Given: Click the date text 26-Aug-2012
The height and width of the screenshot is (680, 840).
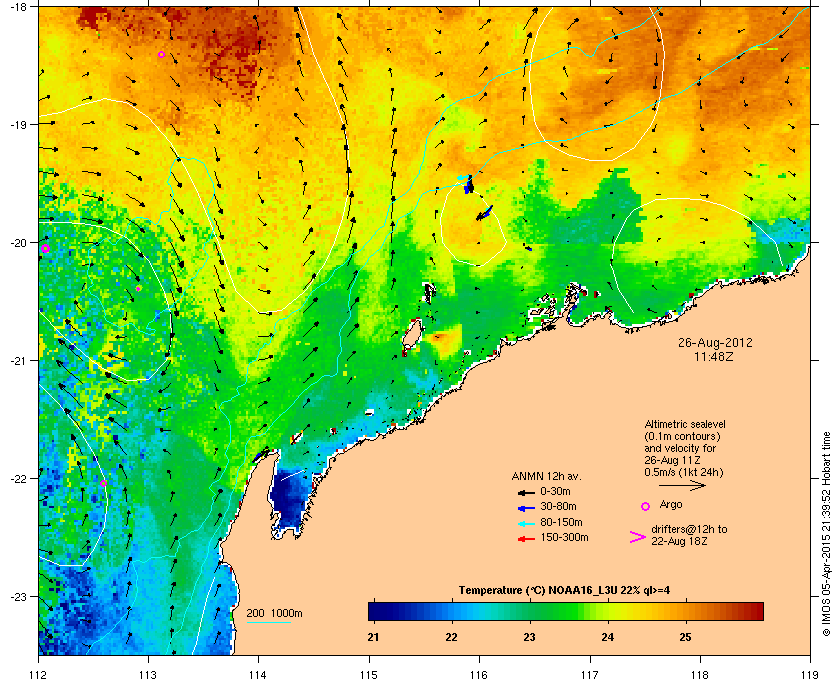Looking at the screenshot, I should coord(715,342).
